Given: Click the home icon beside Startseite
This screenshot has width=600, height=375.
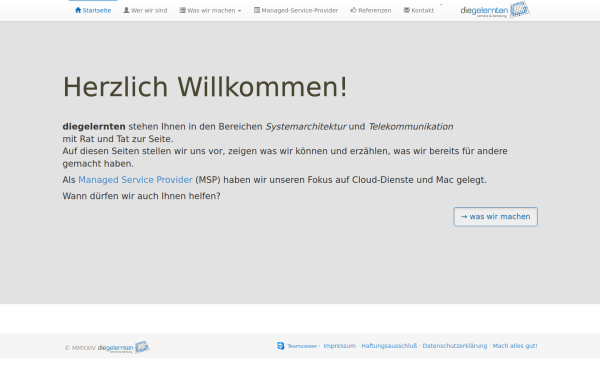Looking at the screenshot, I should 78,10.
